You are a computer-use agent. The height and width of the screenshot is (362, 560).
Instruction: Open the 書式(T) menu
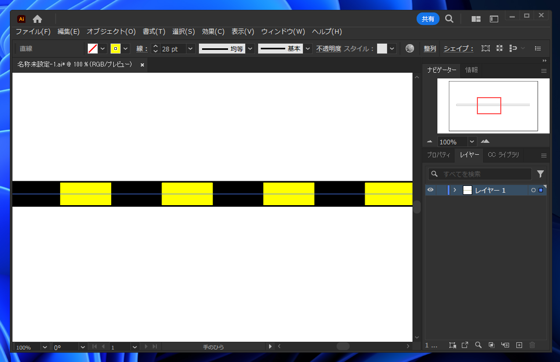154,32
